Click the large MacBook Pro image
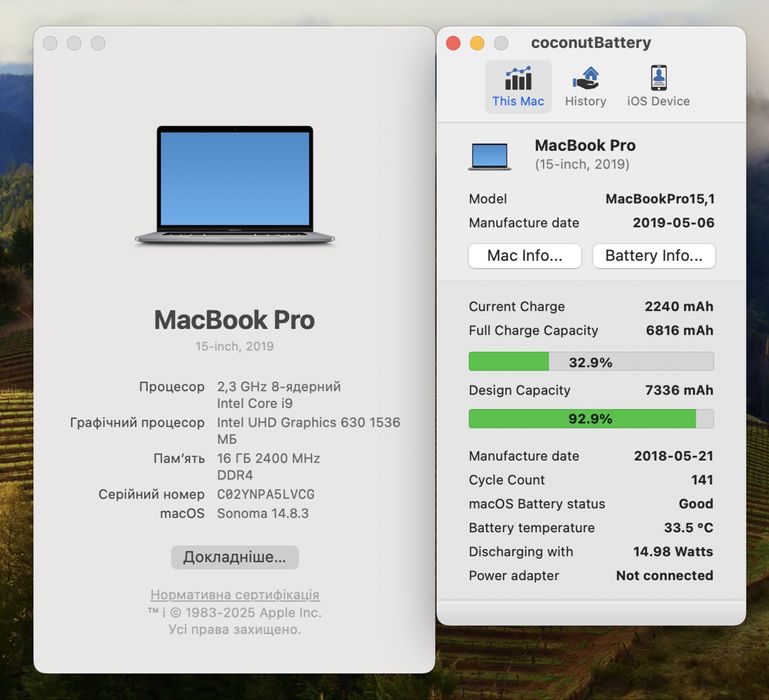Viewport: 769px width, 700px height. click(x=235, y=185)
